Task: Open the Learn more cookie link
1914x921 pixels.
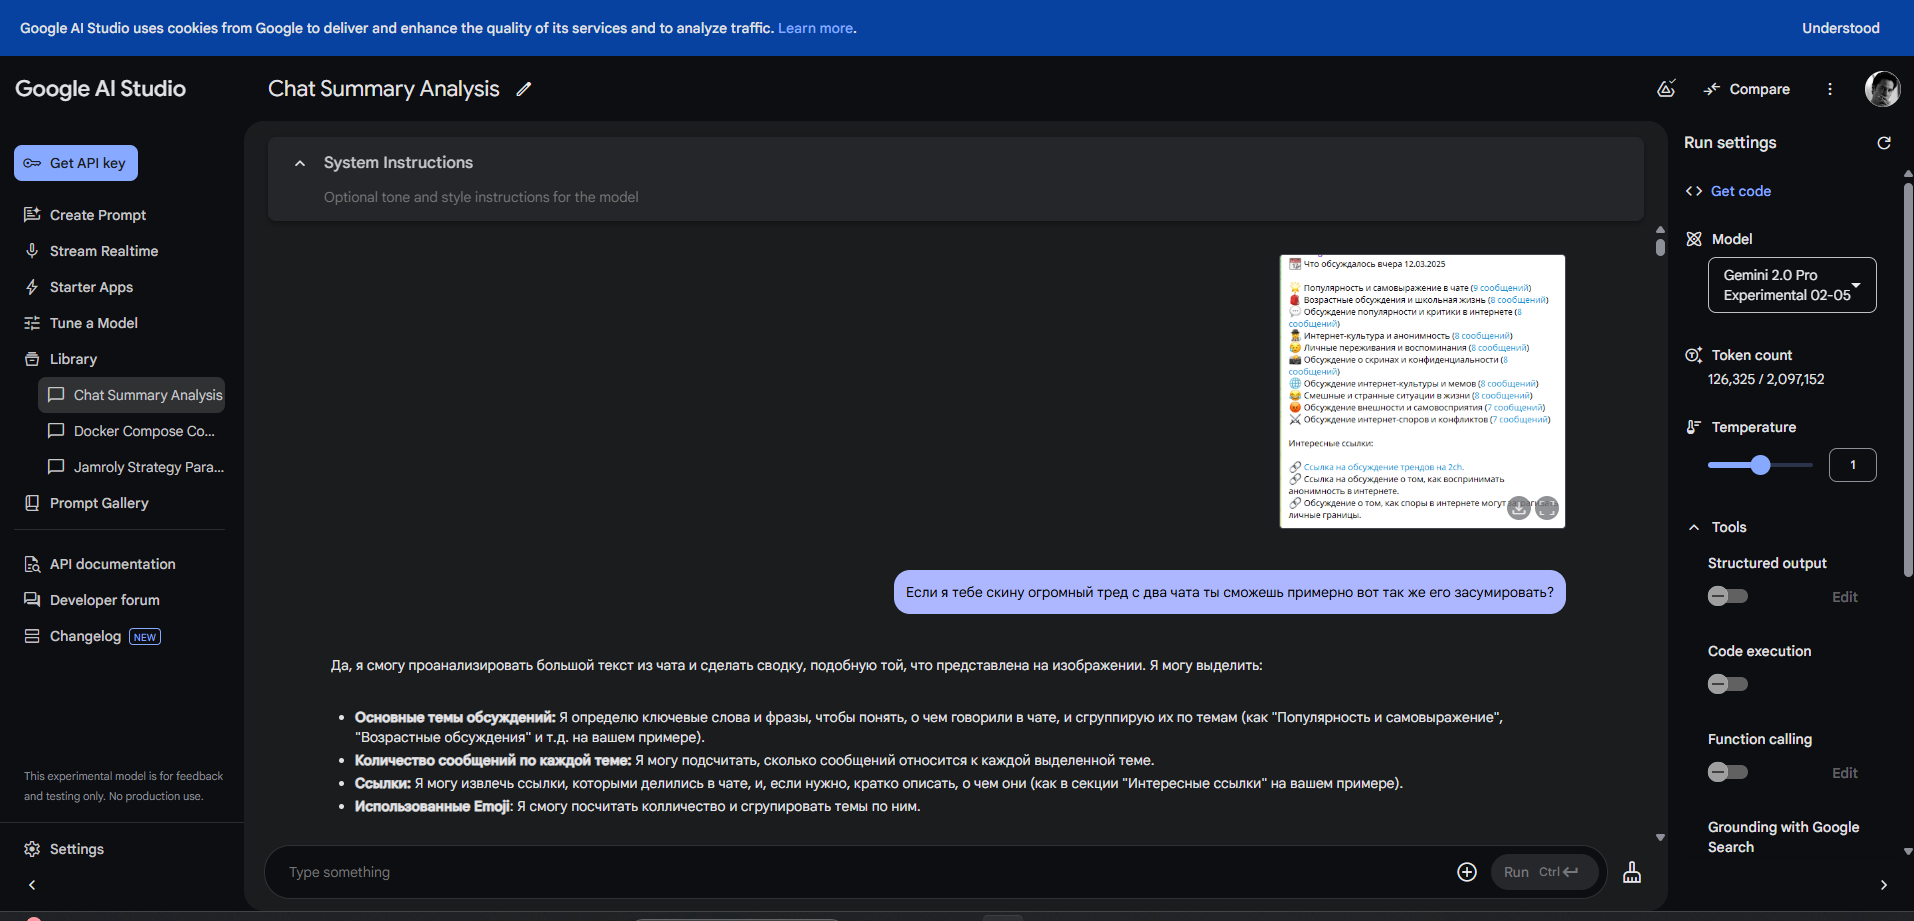Action: tap(816, 28)
